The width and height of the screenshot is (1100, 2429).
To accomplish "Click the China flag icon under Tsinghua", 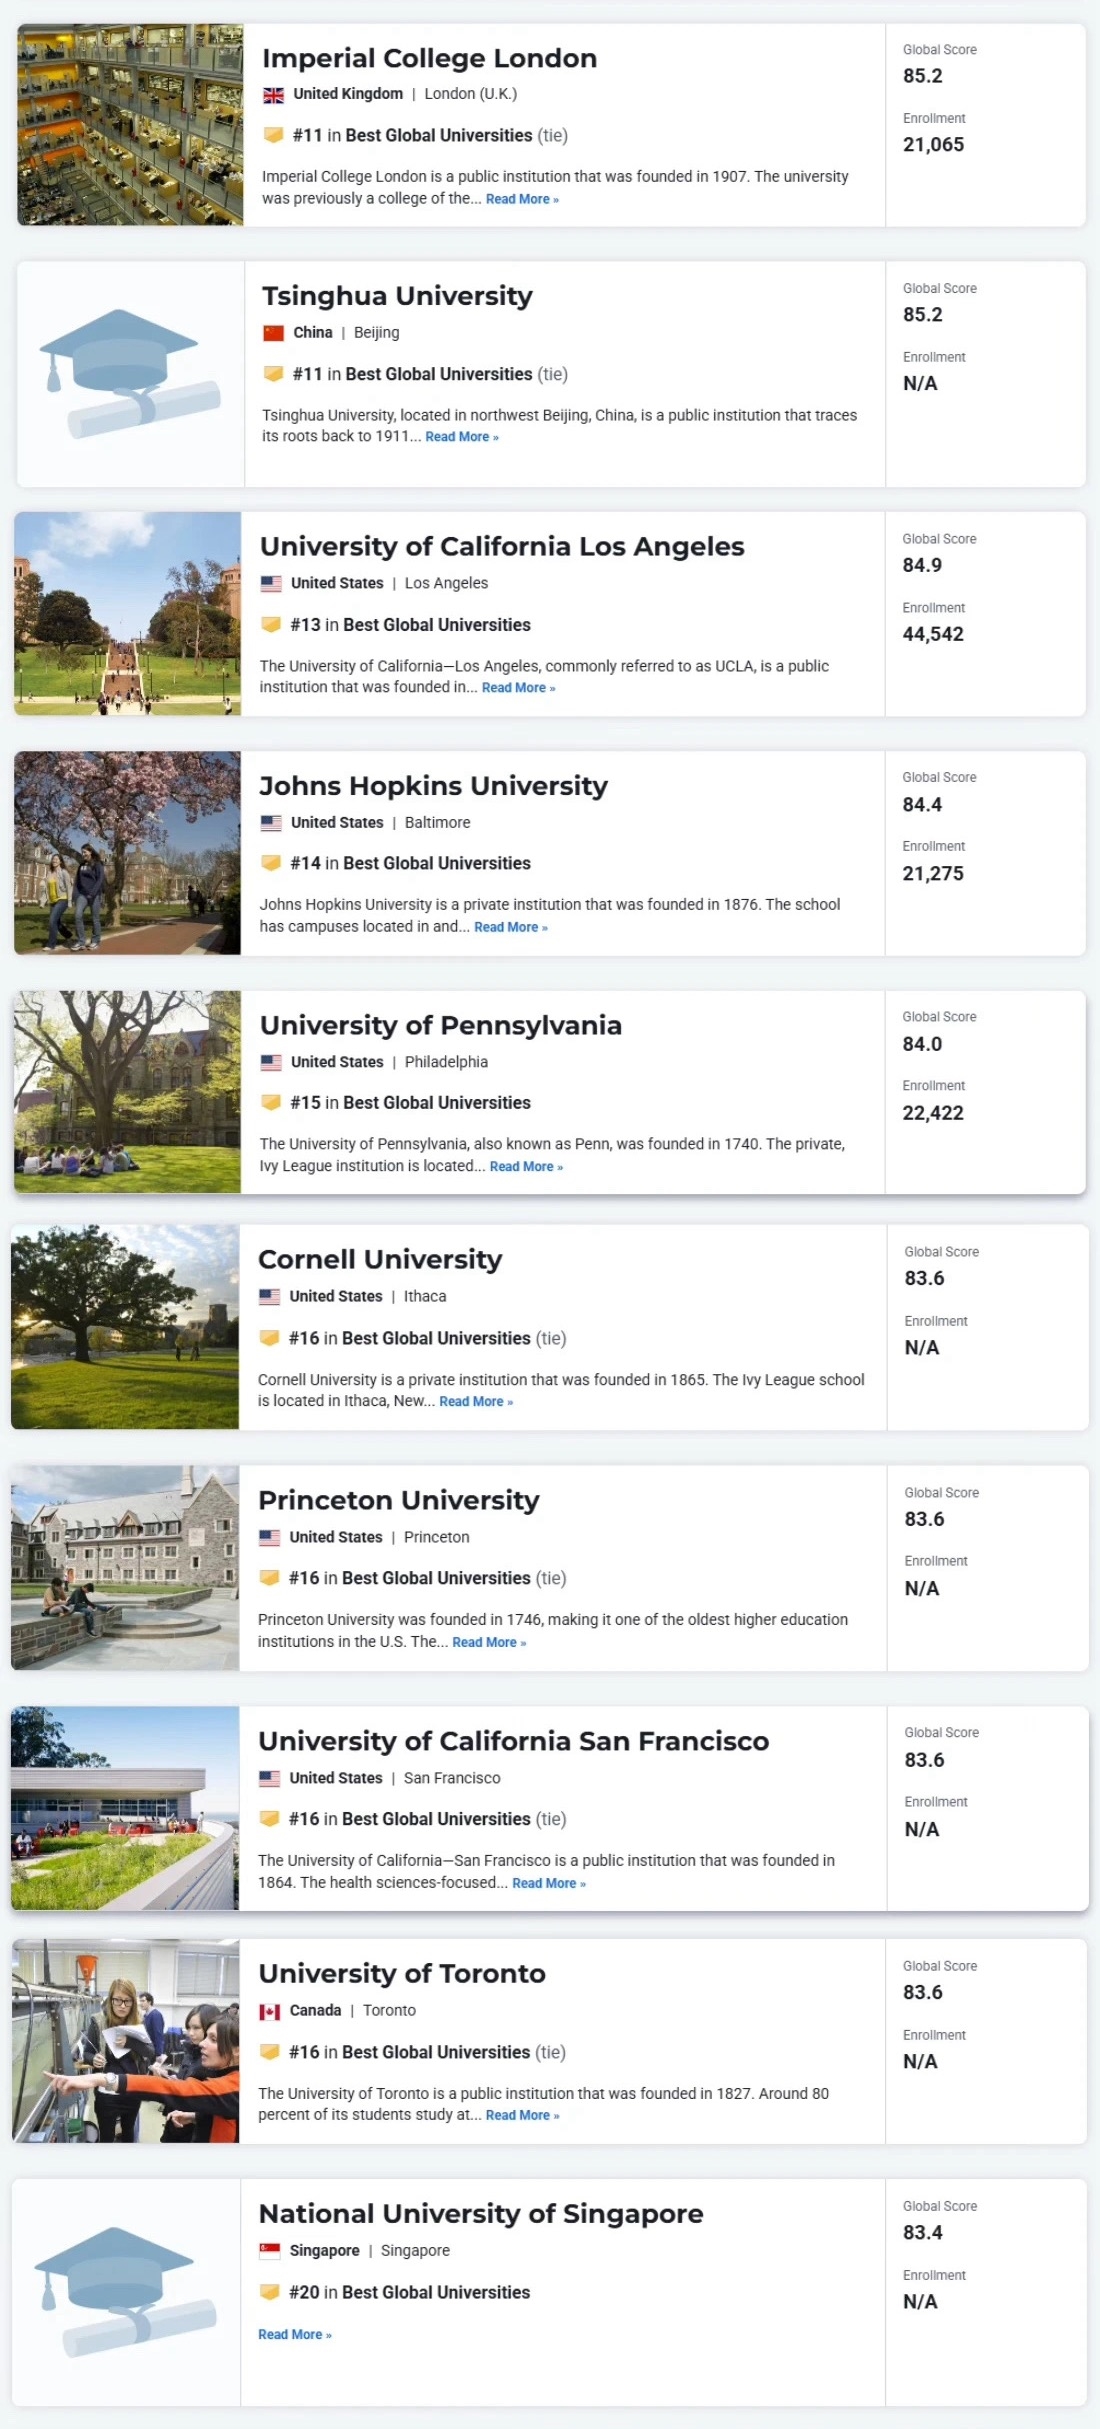I will point(273,333).
